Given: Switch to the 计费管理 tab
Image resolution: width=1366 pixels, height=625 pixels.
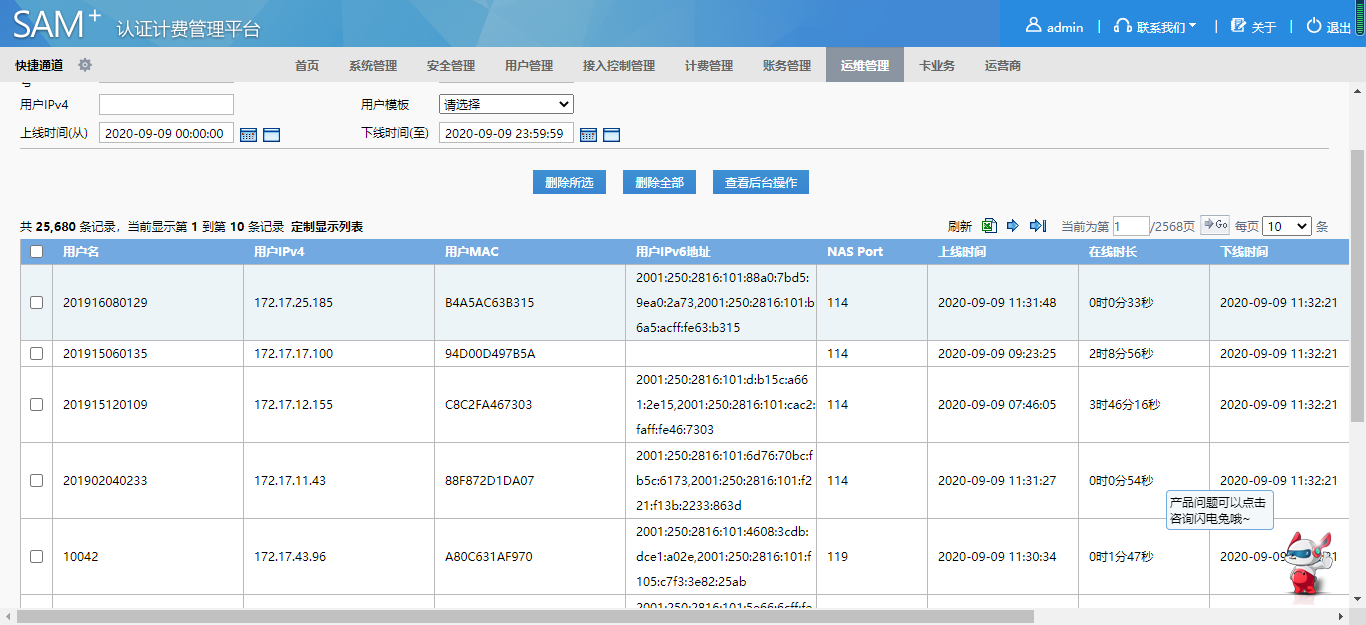Looking at the screenshot, I should pos(708,66).
